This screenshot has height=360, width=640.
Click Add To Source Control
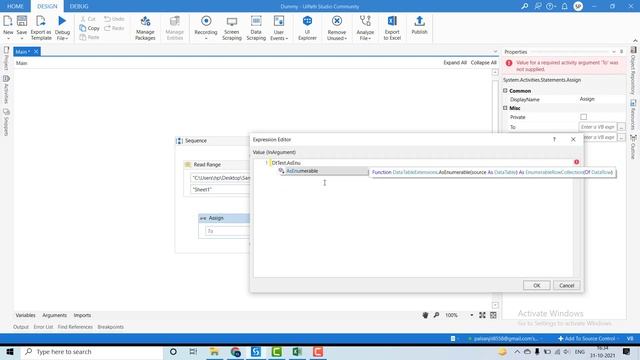click(587, 338)
